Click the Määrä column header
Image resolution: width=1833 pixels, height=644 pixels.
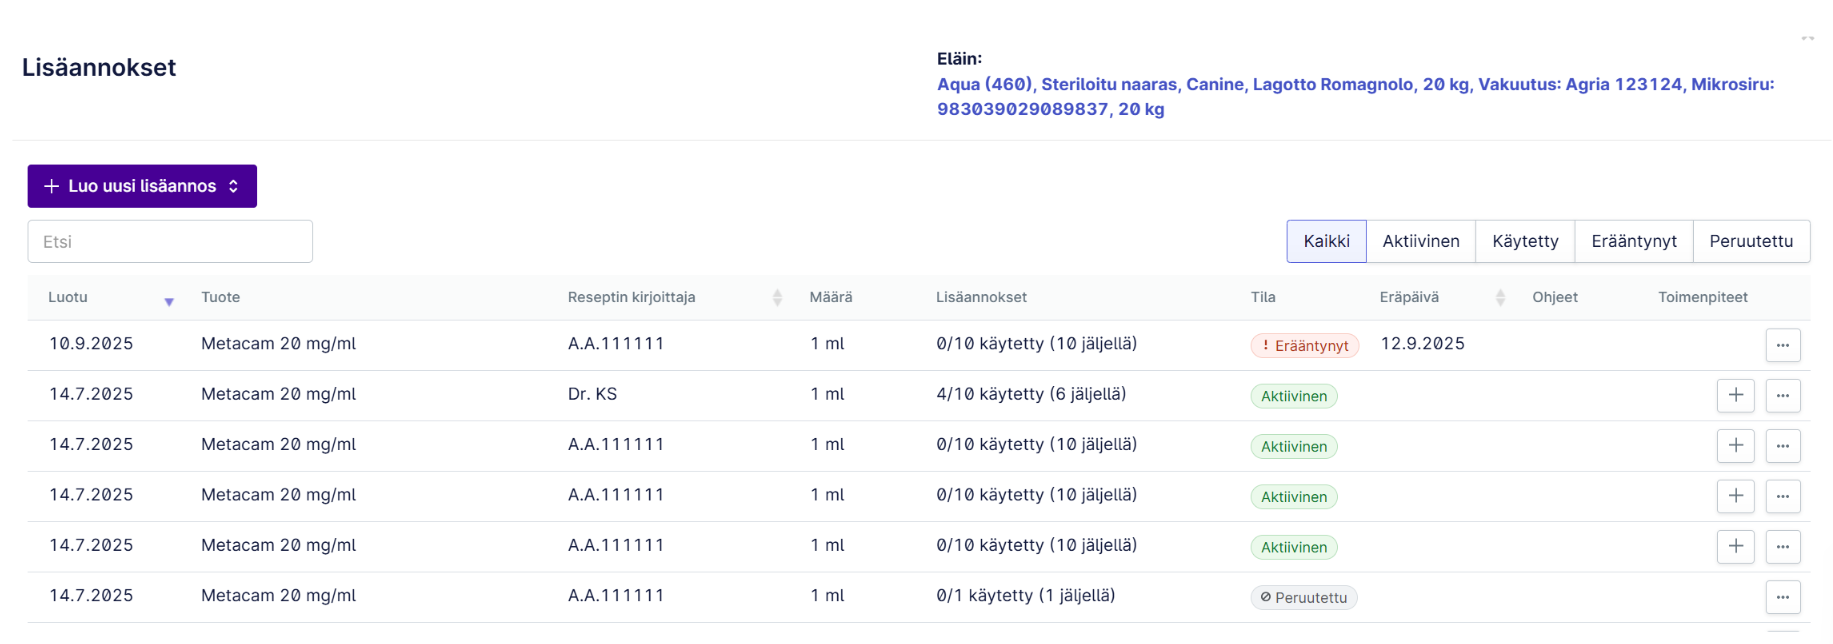(x=831, y=297)
